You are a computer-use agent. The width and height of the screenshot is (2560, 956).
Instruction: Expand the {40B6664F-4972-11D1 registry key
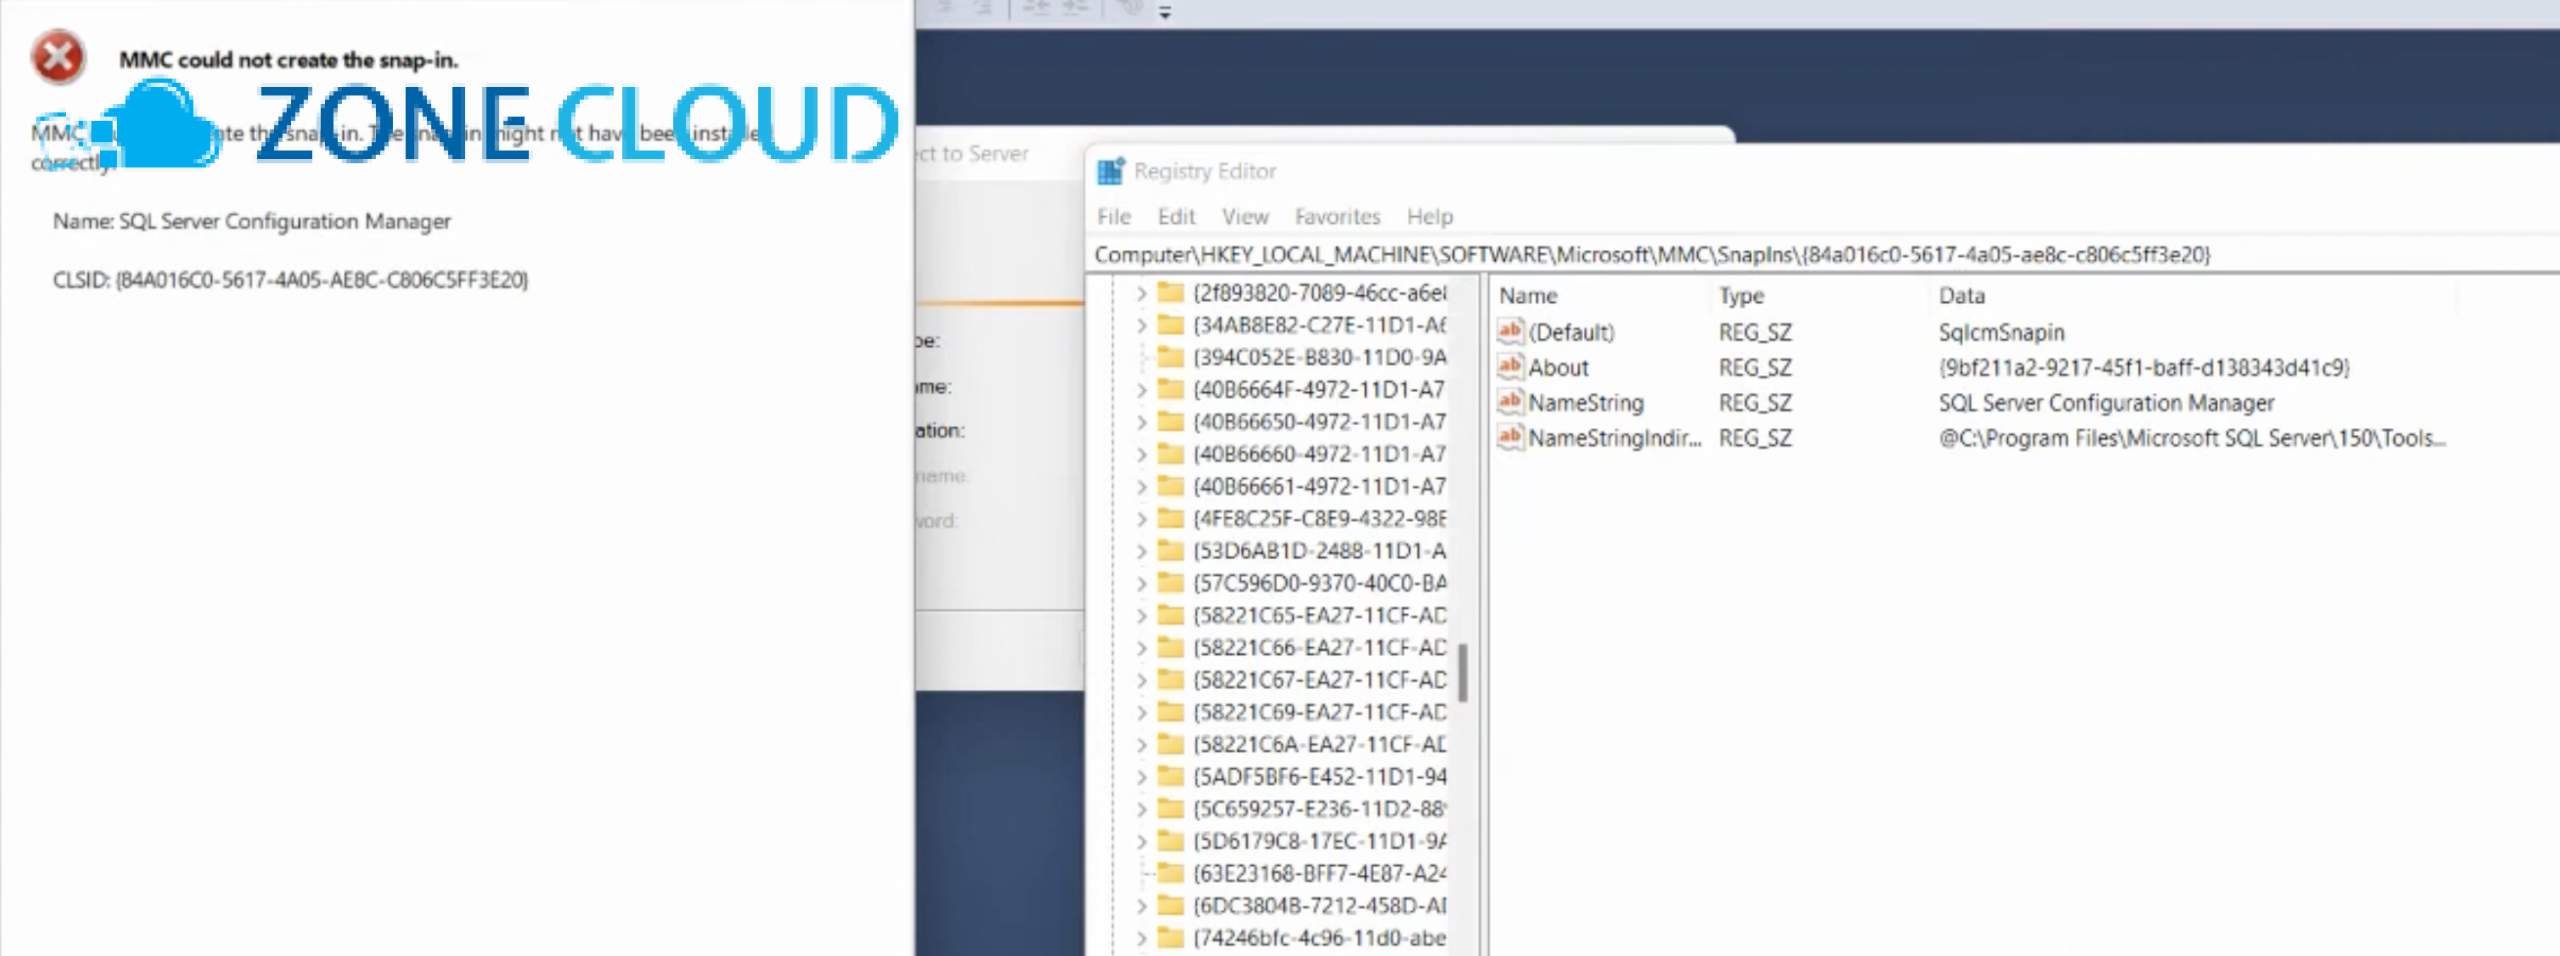coord(1141,389)
